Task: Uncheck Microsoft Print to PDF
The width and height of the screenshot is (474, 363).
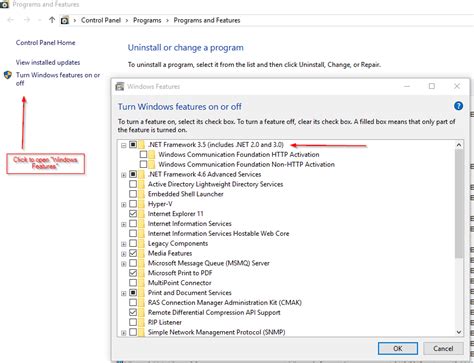Action: pos(133,273)
